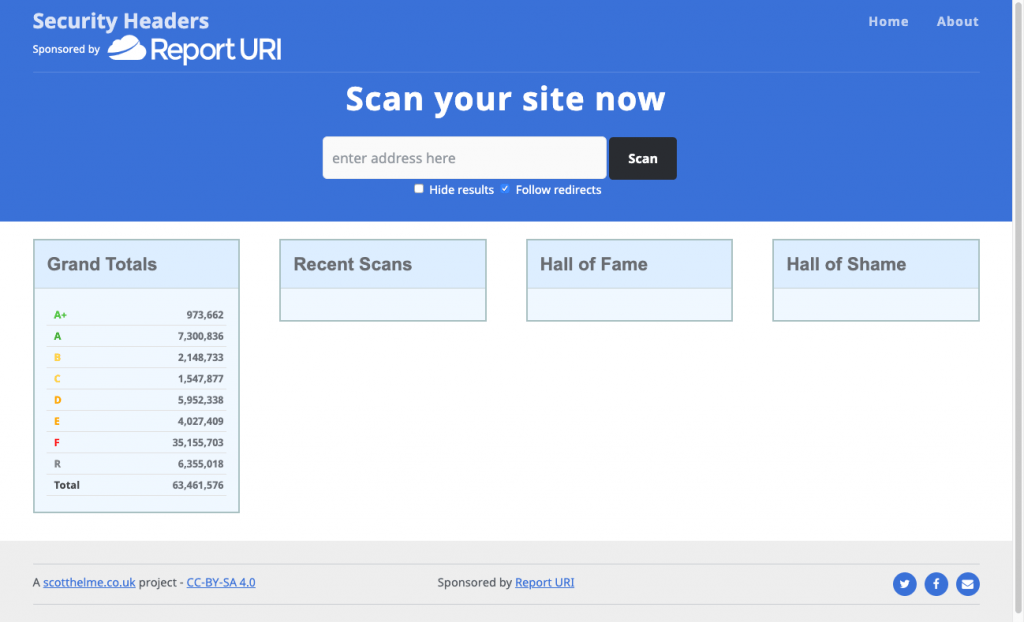
Task: Click the Recent Scans panel header
Action: tap(352, 264)
